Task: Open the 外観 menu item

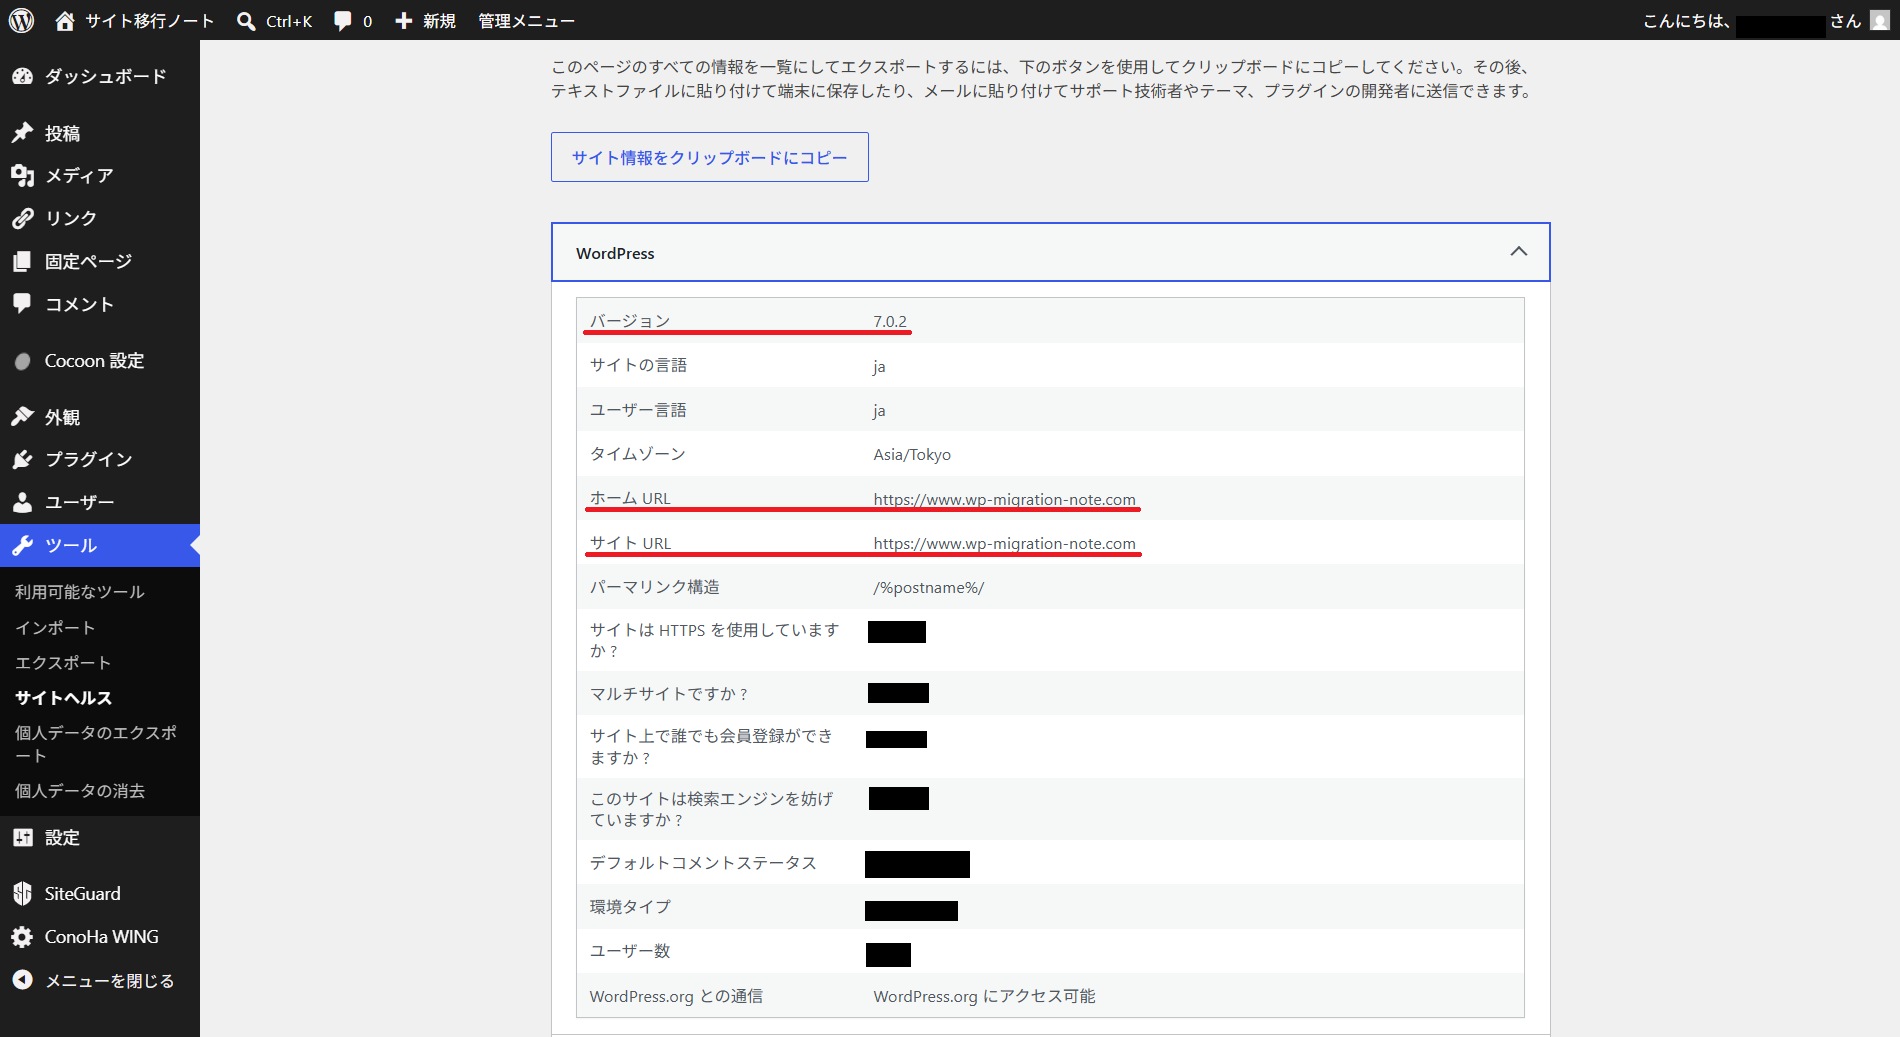Action: (100, 417)
